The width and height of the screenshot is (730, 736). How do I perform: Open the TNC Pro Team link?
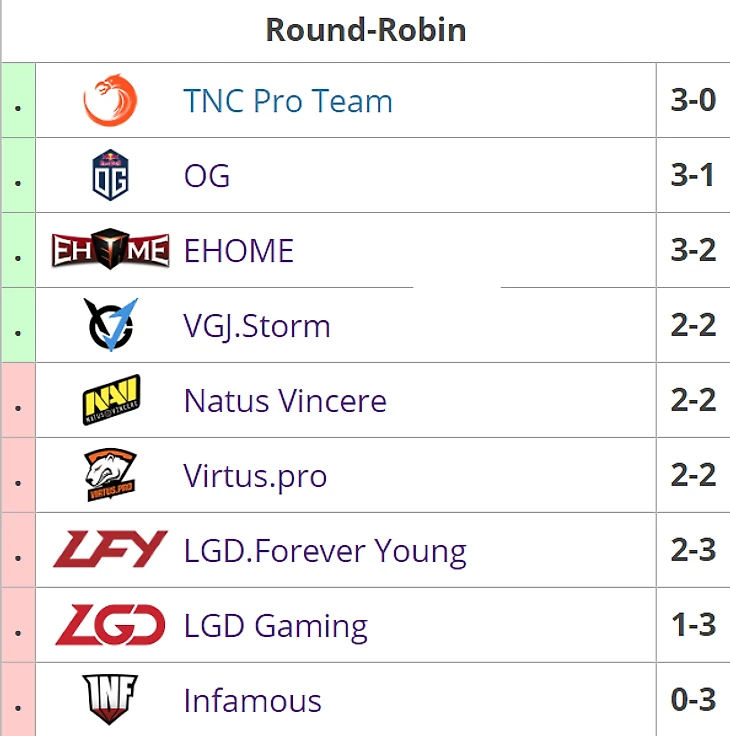point(288,101)
